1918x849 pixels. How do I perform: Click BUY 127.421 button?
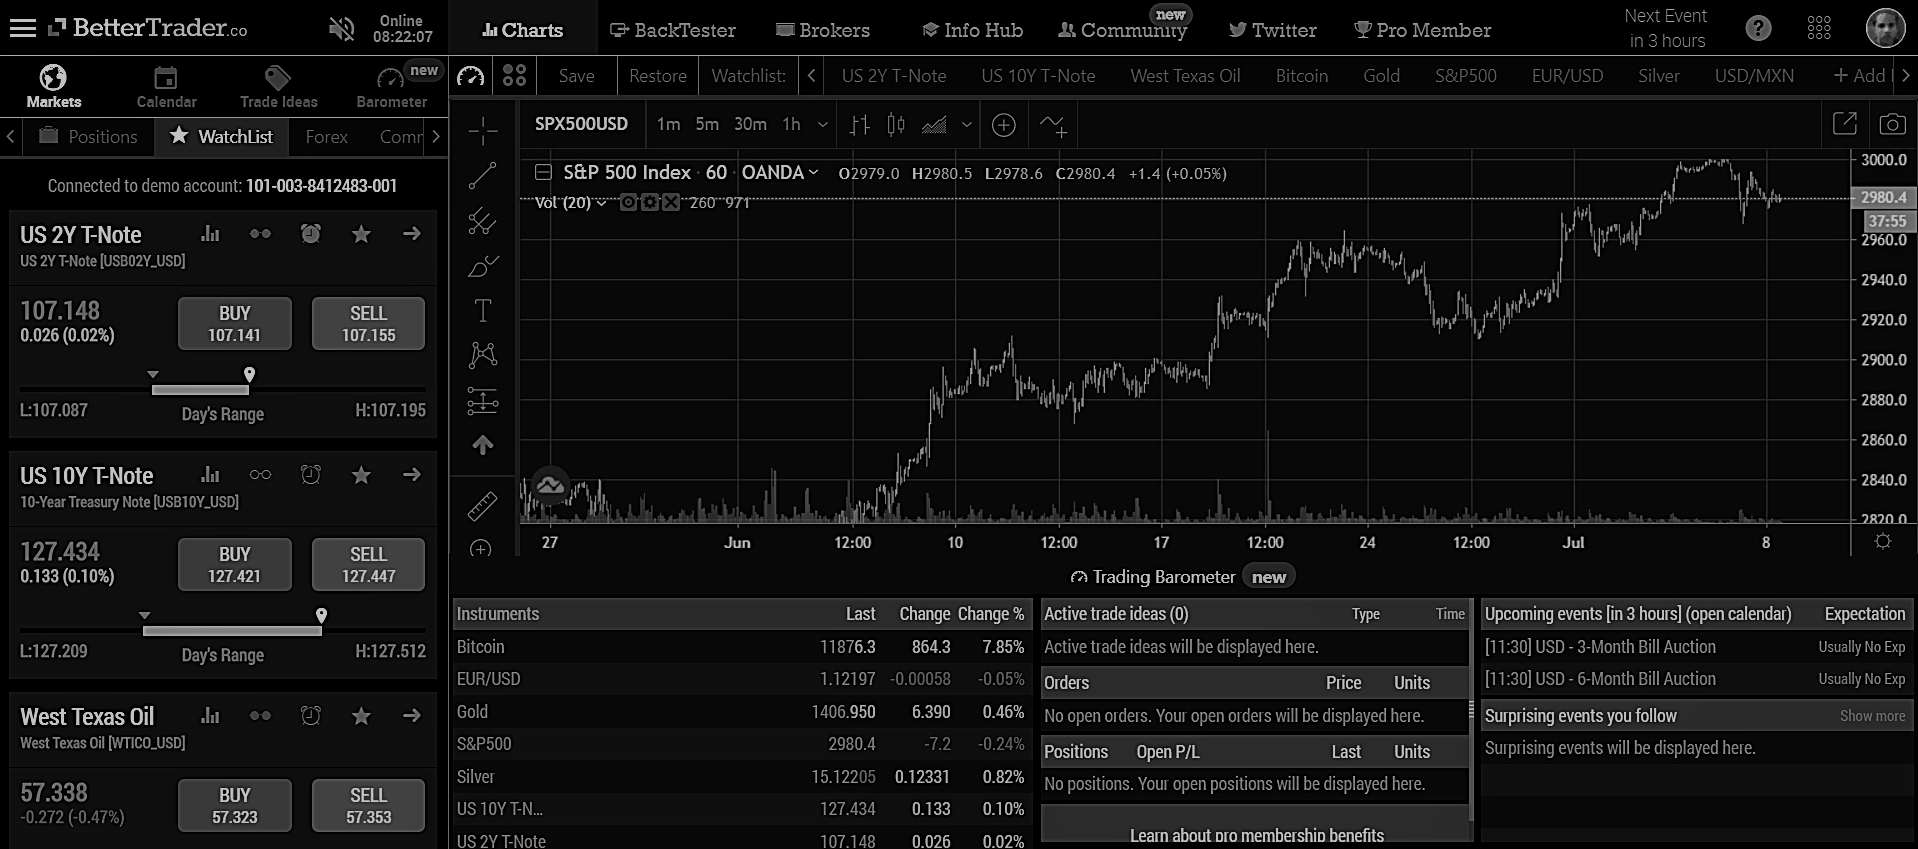click(235, 564)
